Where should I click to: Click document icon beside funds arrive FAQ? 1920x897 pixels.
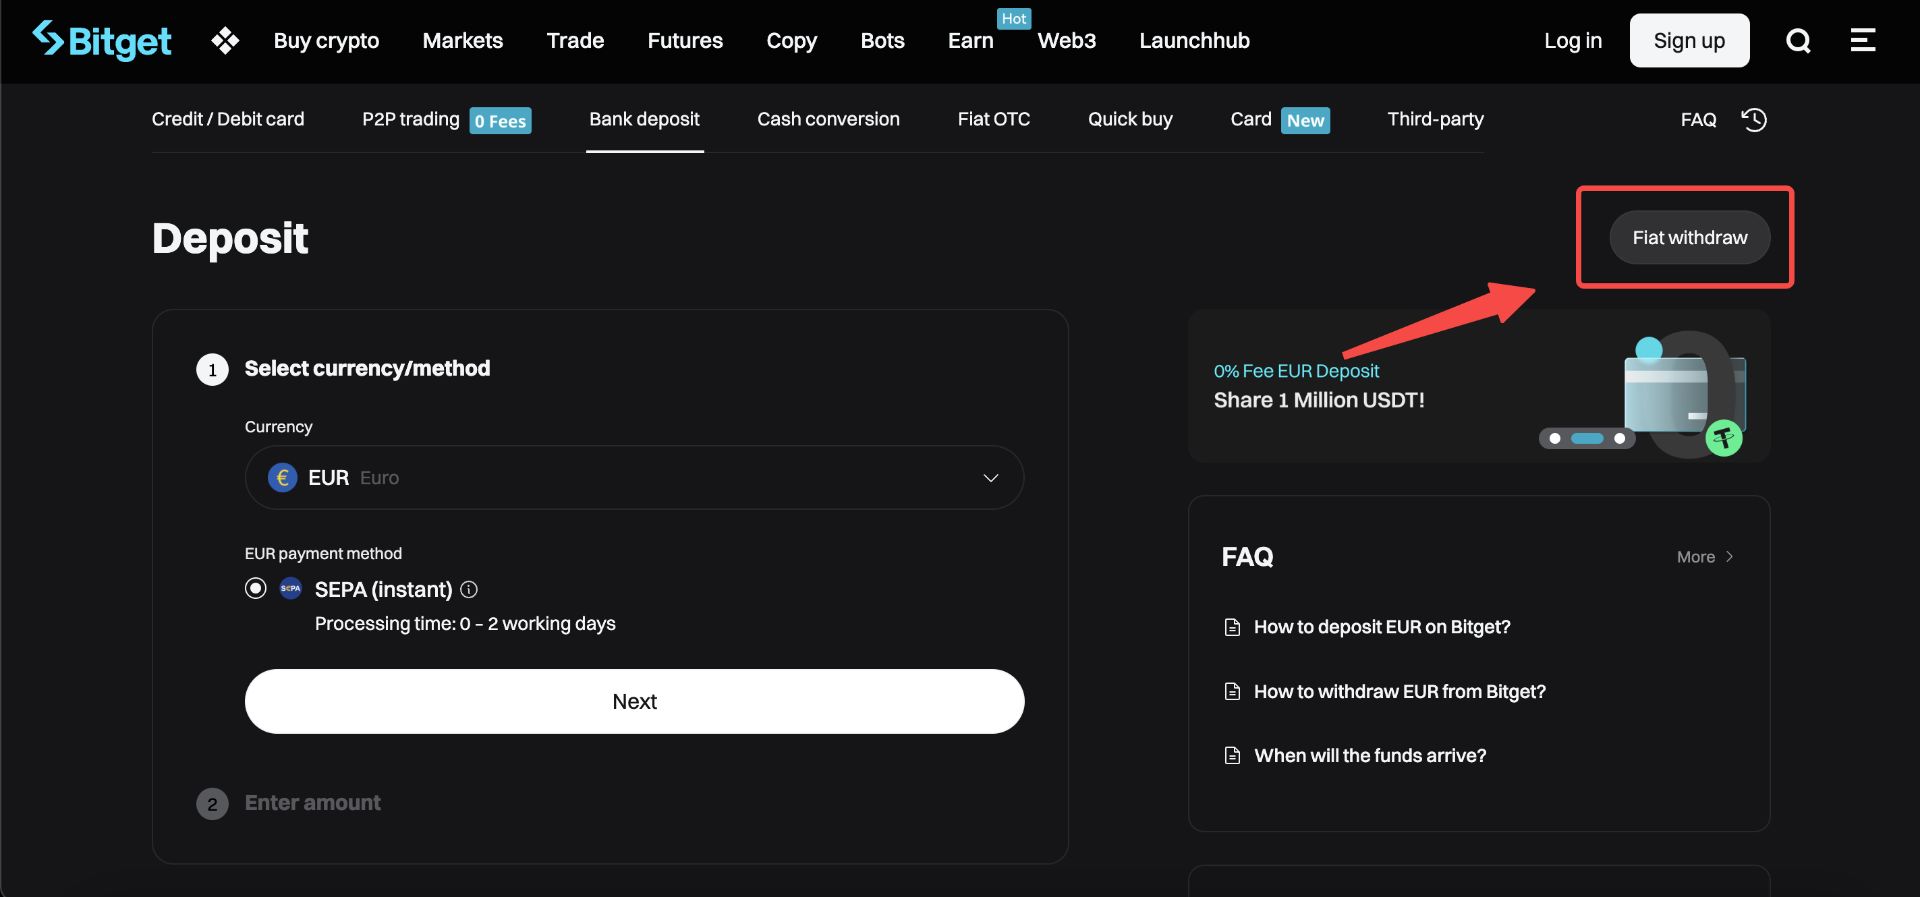[x=1232, y=756]
